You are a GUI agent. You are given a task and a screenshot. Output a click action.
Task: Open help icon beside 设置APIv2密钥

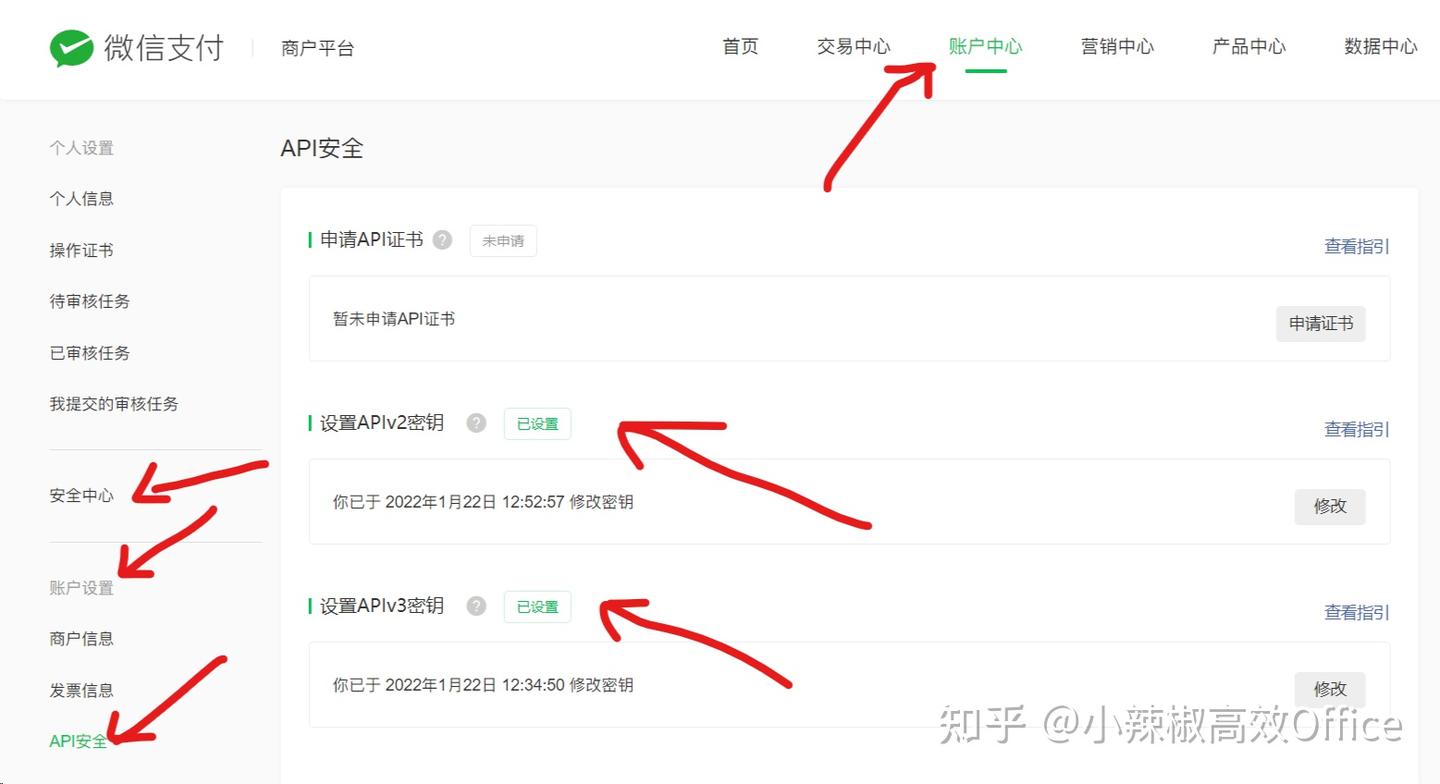[476, 423]
